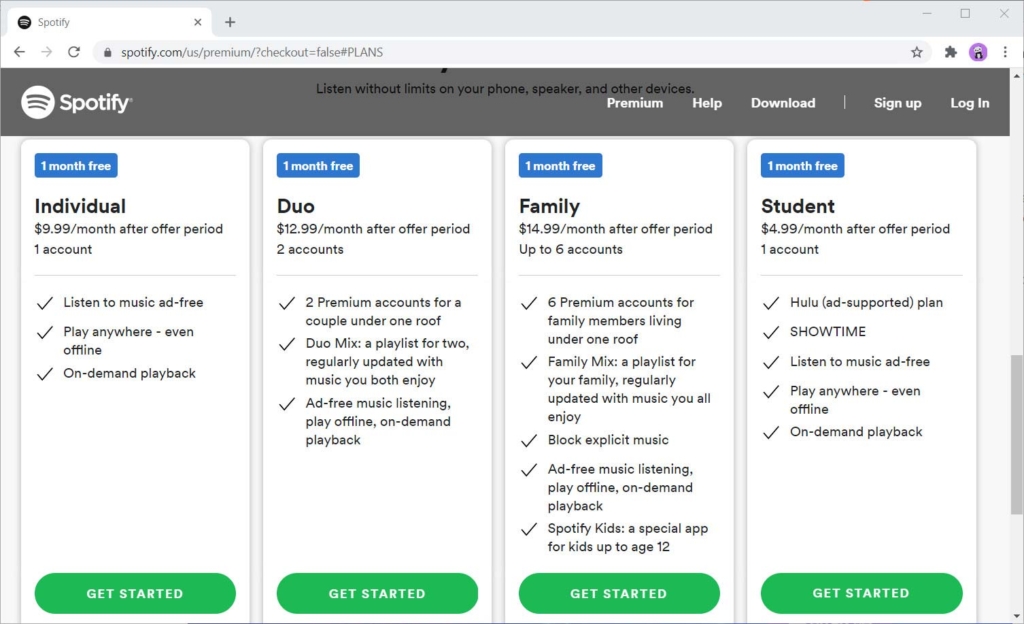Click Duo's 'Ad-free music listening' feature text
Screen dimensions: 1024x624
(x=378, y=422)
